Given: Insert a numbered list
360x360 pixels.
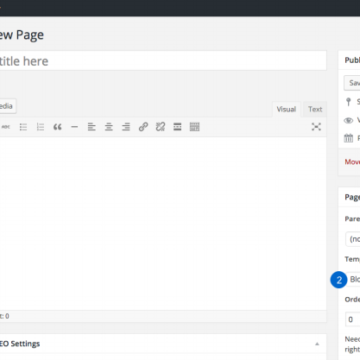Looking at the screenshot, I should 40,127.
